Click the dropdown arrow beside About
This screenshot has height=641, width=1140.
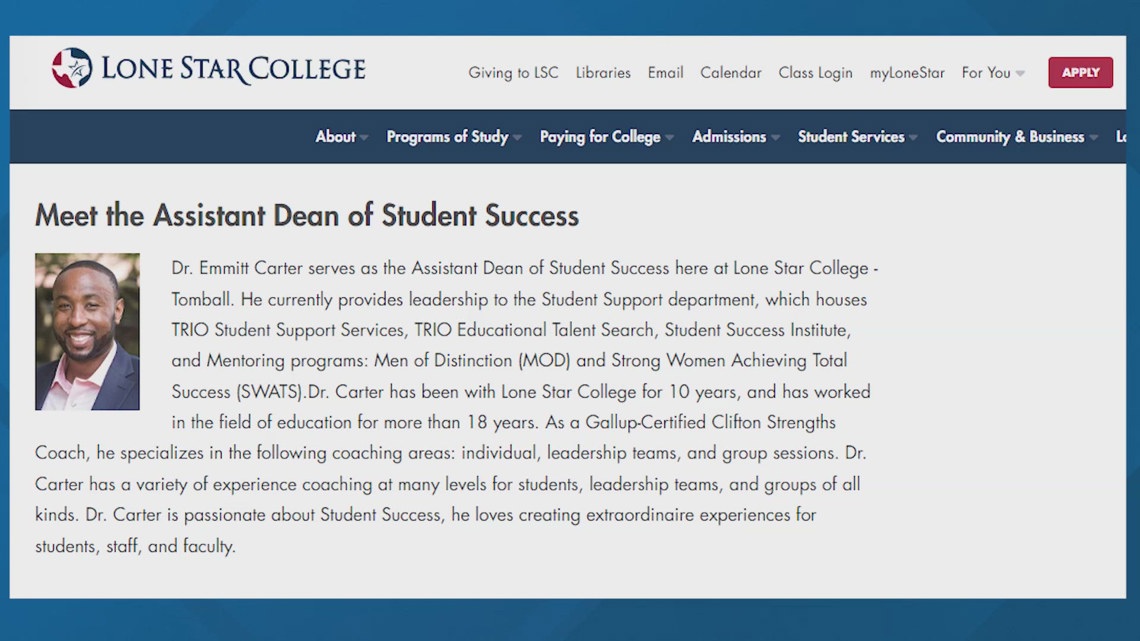pyautogui.click(x=364, y=138)
